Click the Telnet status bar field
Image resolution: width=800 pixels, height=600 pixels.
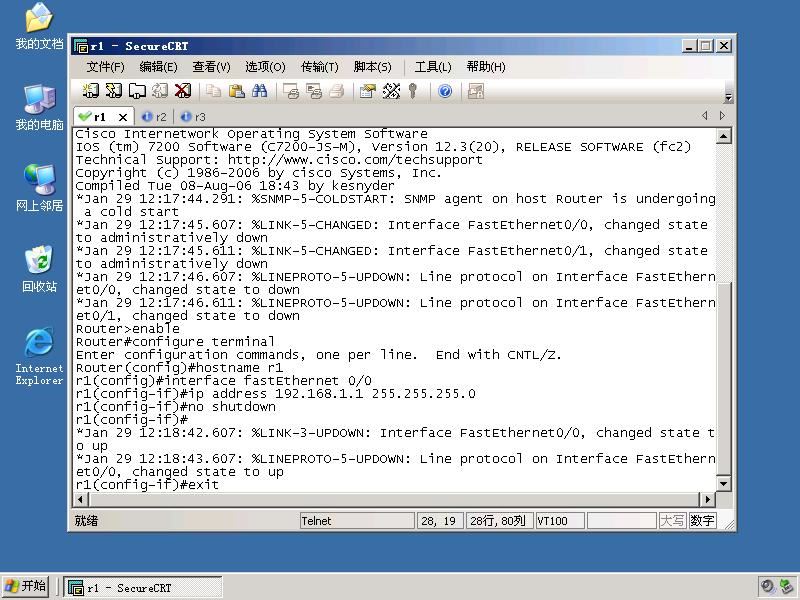(x=357, y=521)
